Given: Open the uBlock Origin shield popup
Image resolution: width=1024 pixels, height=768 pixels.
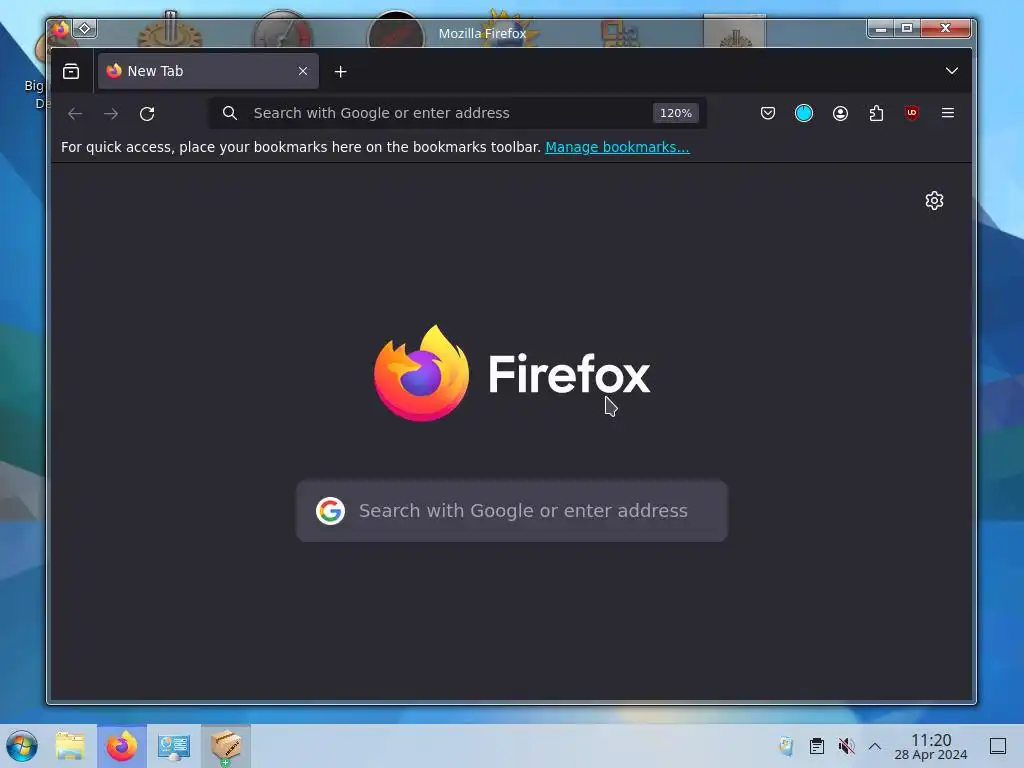Looking at the screenshot, I should 912,113.
